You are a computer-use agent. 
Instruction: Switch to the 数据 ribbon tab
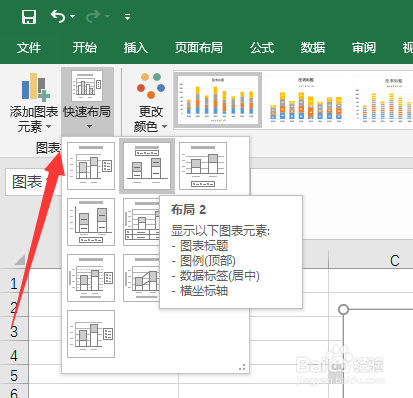click(313, 48)
